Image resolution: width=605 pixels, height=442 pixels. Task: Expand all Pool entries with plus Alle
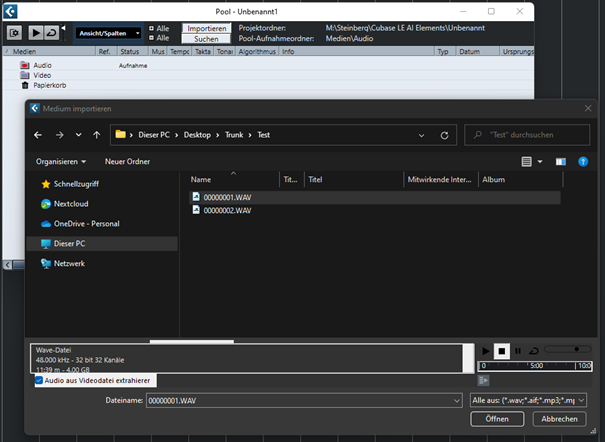point(159,29)
